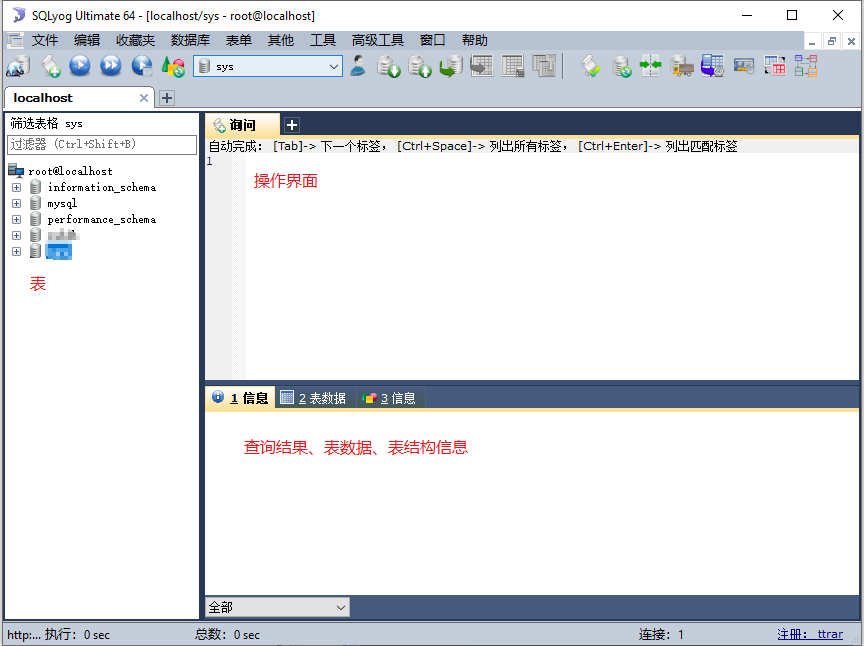Click database backup icon with up arrow
The image size is (864, 646).
(420, 66)
